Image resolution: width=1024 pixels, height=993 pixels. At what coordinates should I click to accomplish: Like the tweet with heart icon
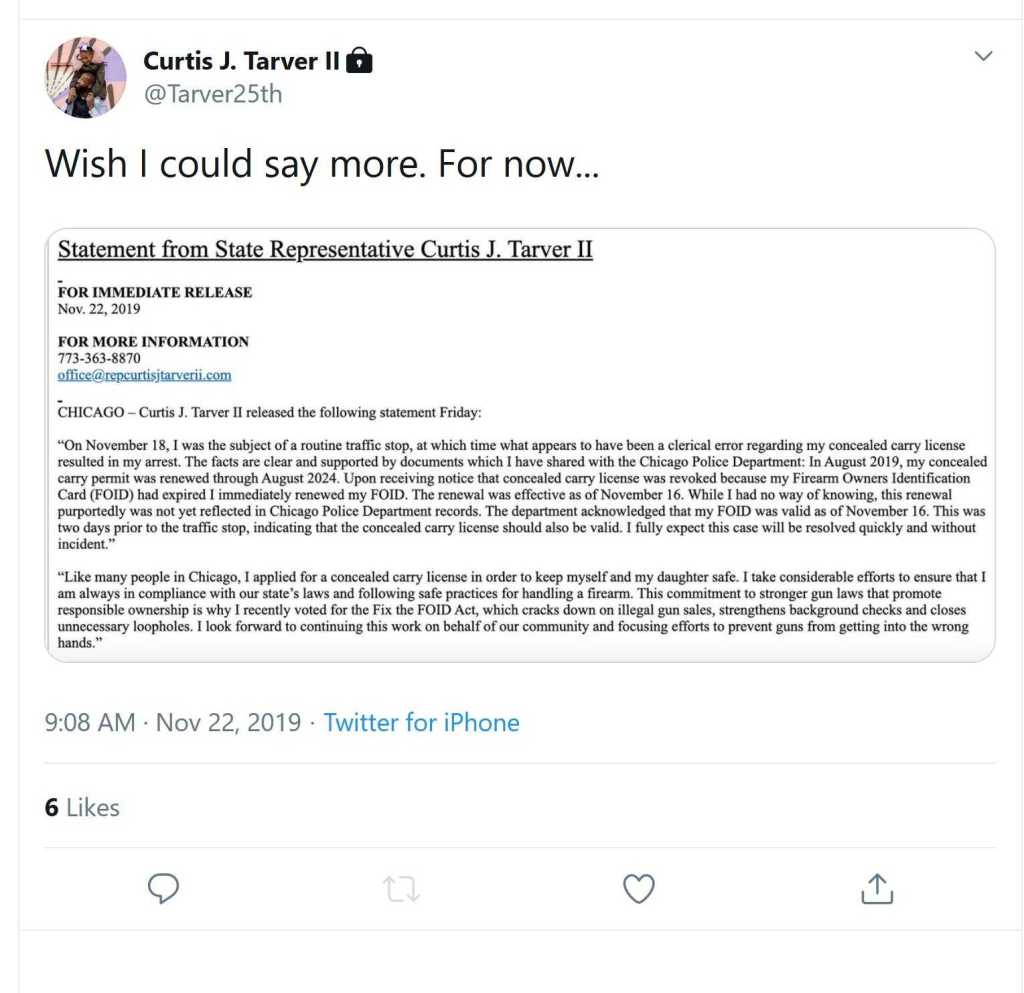[x=639, y=889]
